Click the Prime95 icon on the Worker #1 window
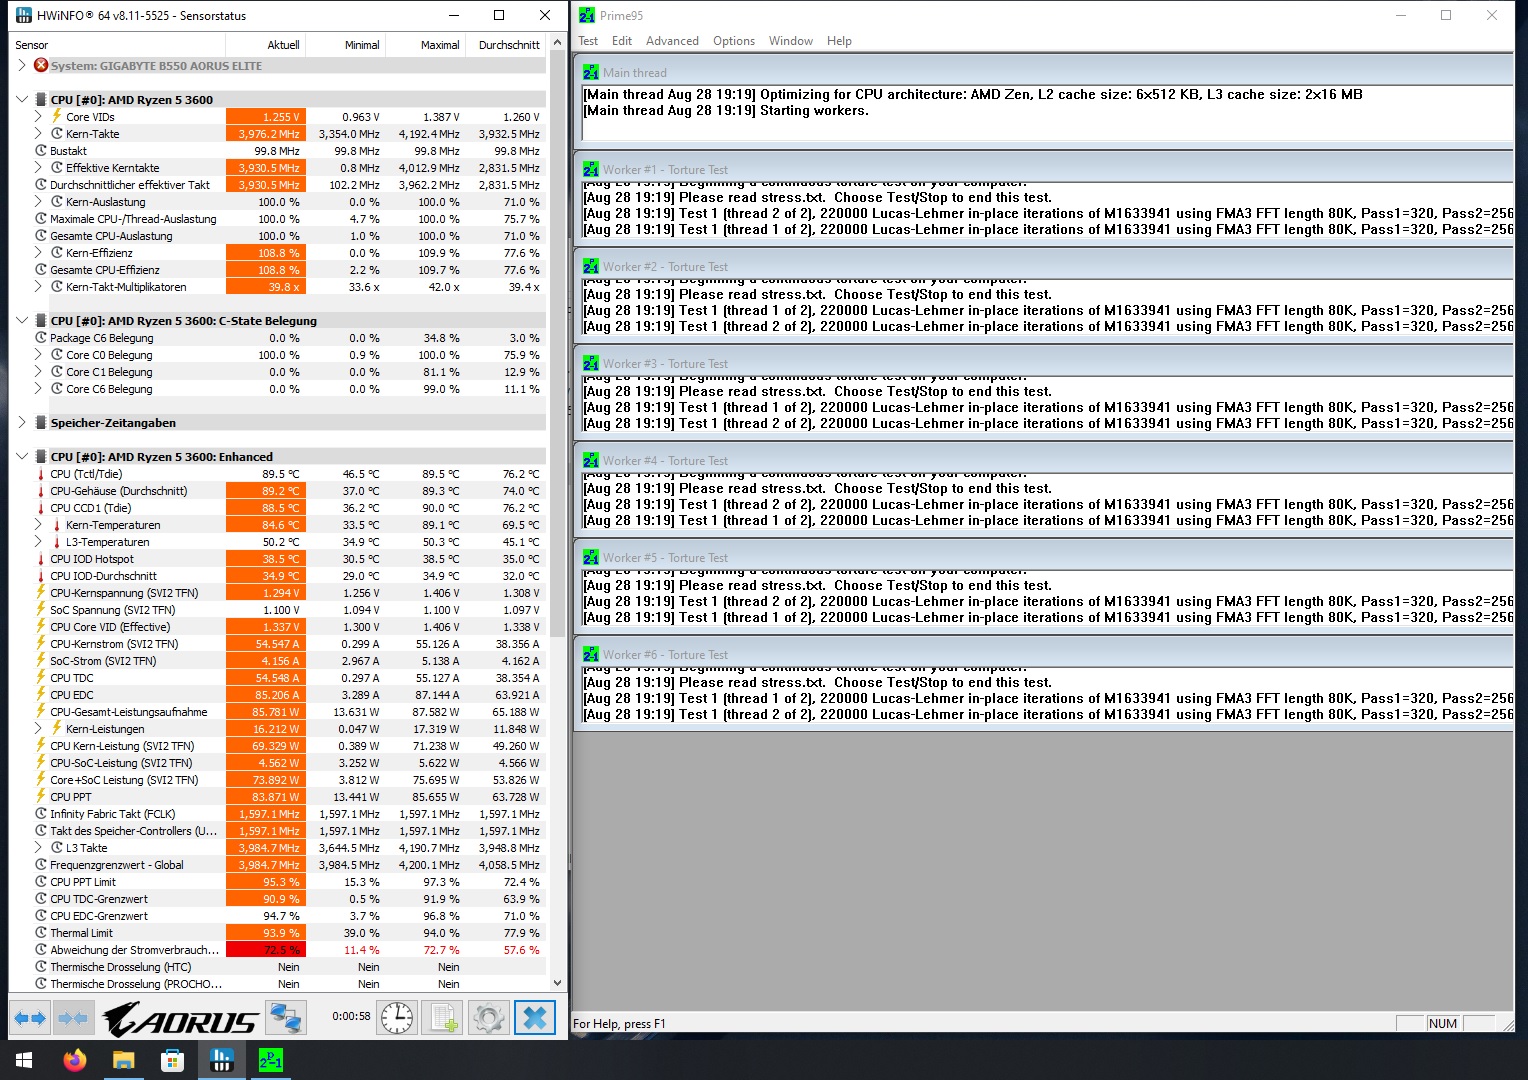 coord(591,169)
